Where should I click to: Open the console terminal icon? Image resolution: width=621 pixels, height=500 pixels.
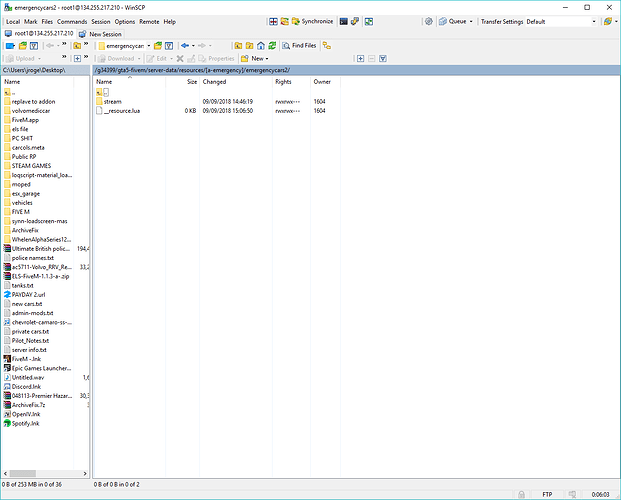(344, 22)
